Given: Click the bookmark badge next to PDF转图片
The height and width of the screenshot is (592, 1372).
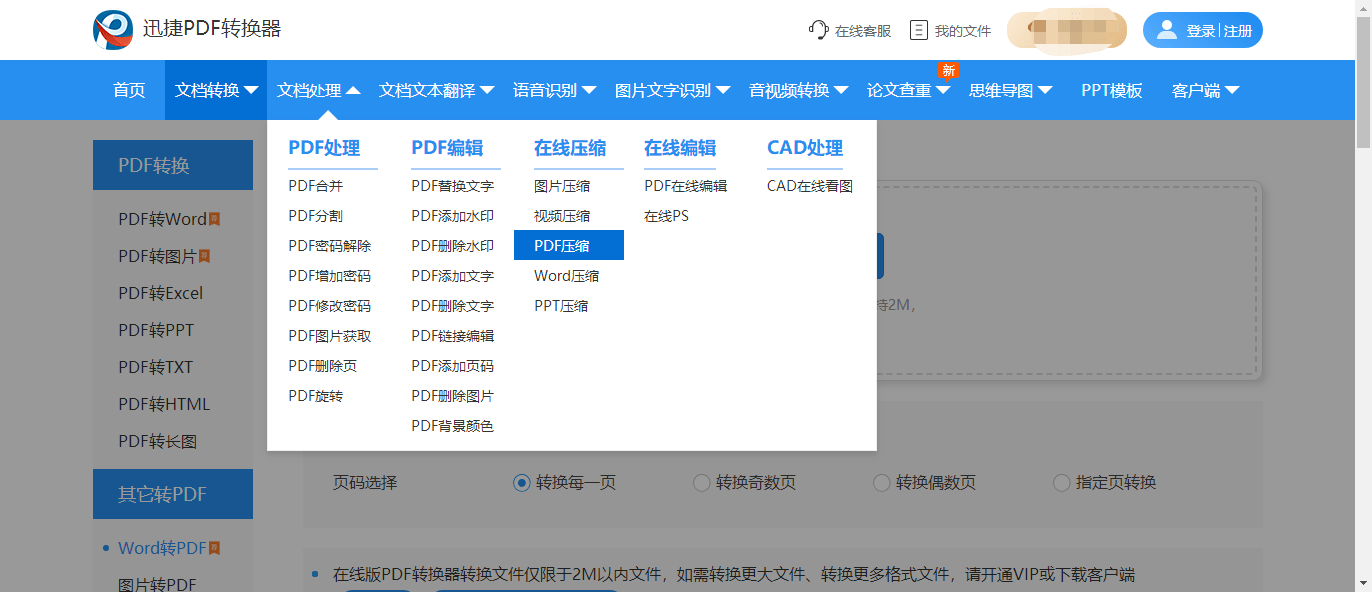Looking at the screenshot, I should 204,256.
